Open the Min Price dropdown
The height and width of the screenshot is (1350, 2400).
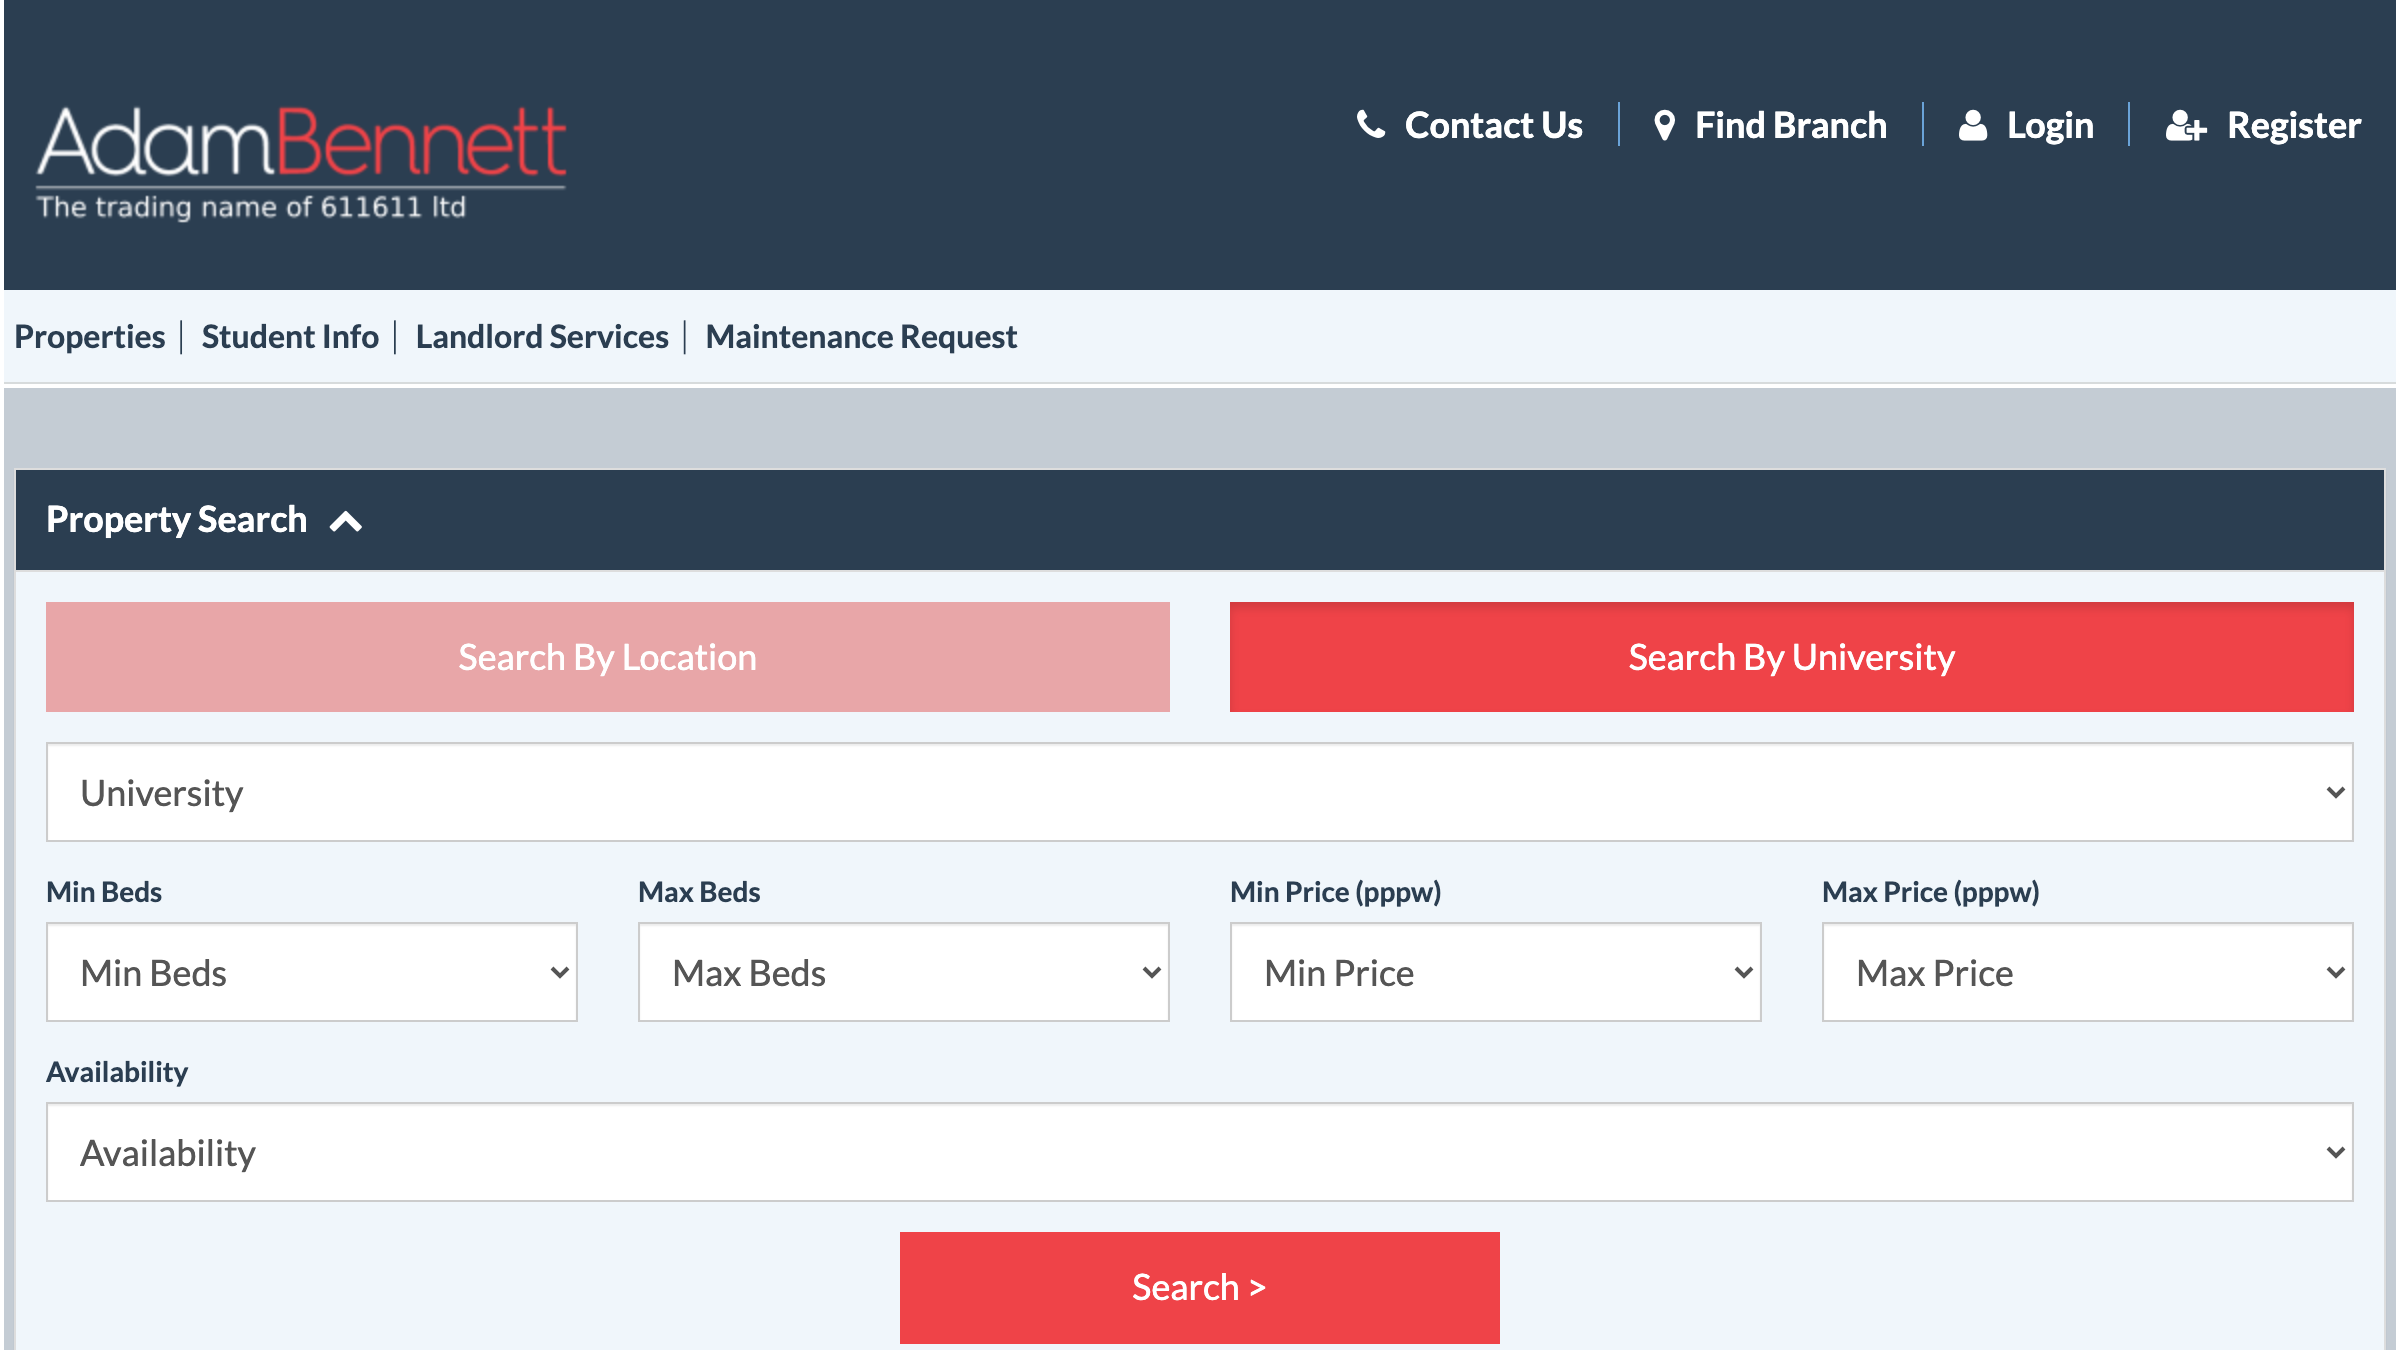tap(1496, 972)
